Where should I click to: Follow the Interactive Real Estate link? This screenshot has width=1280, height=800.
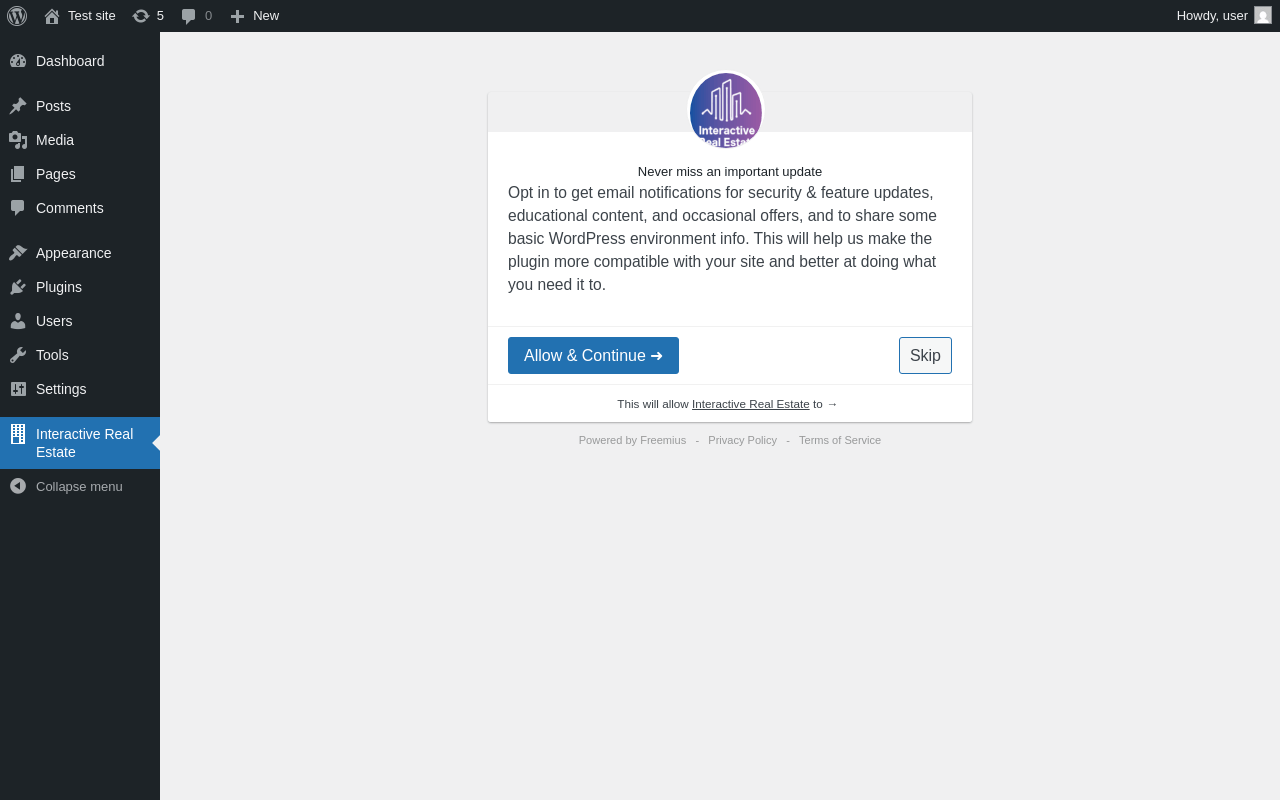tap(751, 404)
